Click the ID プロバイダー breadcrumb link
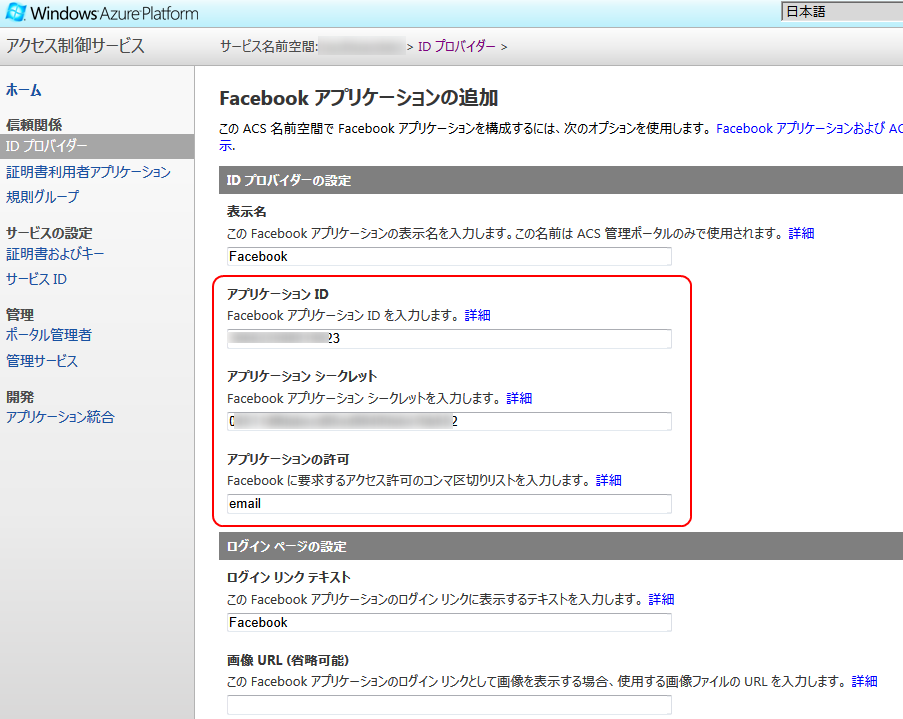Screen dimensions: 903x719 (x=457, y=47)
